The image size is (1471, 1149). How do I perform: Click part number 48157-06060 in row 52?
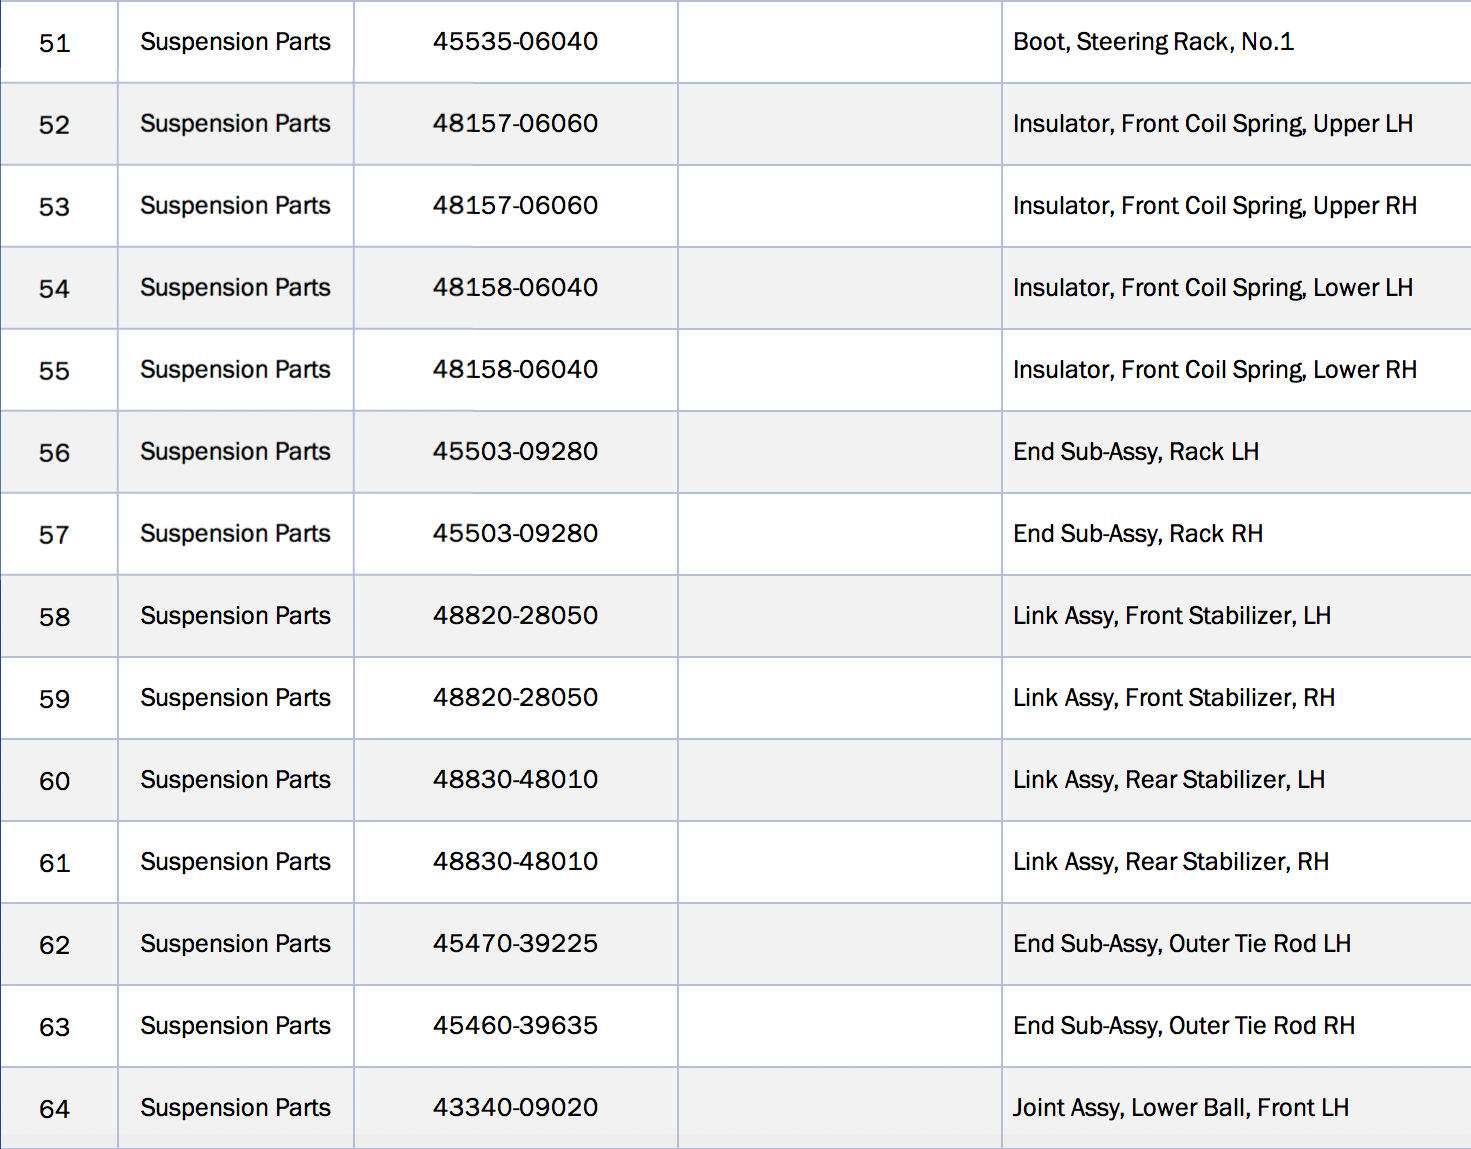click(515, 123)
